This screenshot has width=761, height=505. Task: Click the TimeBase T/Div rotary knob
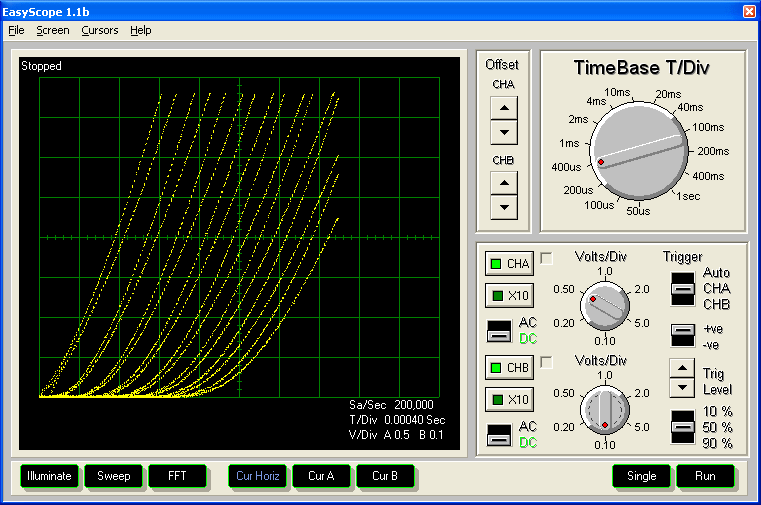[x=640, y=152]
